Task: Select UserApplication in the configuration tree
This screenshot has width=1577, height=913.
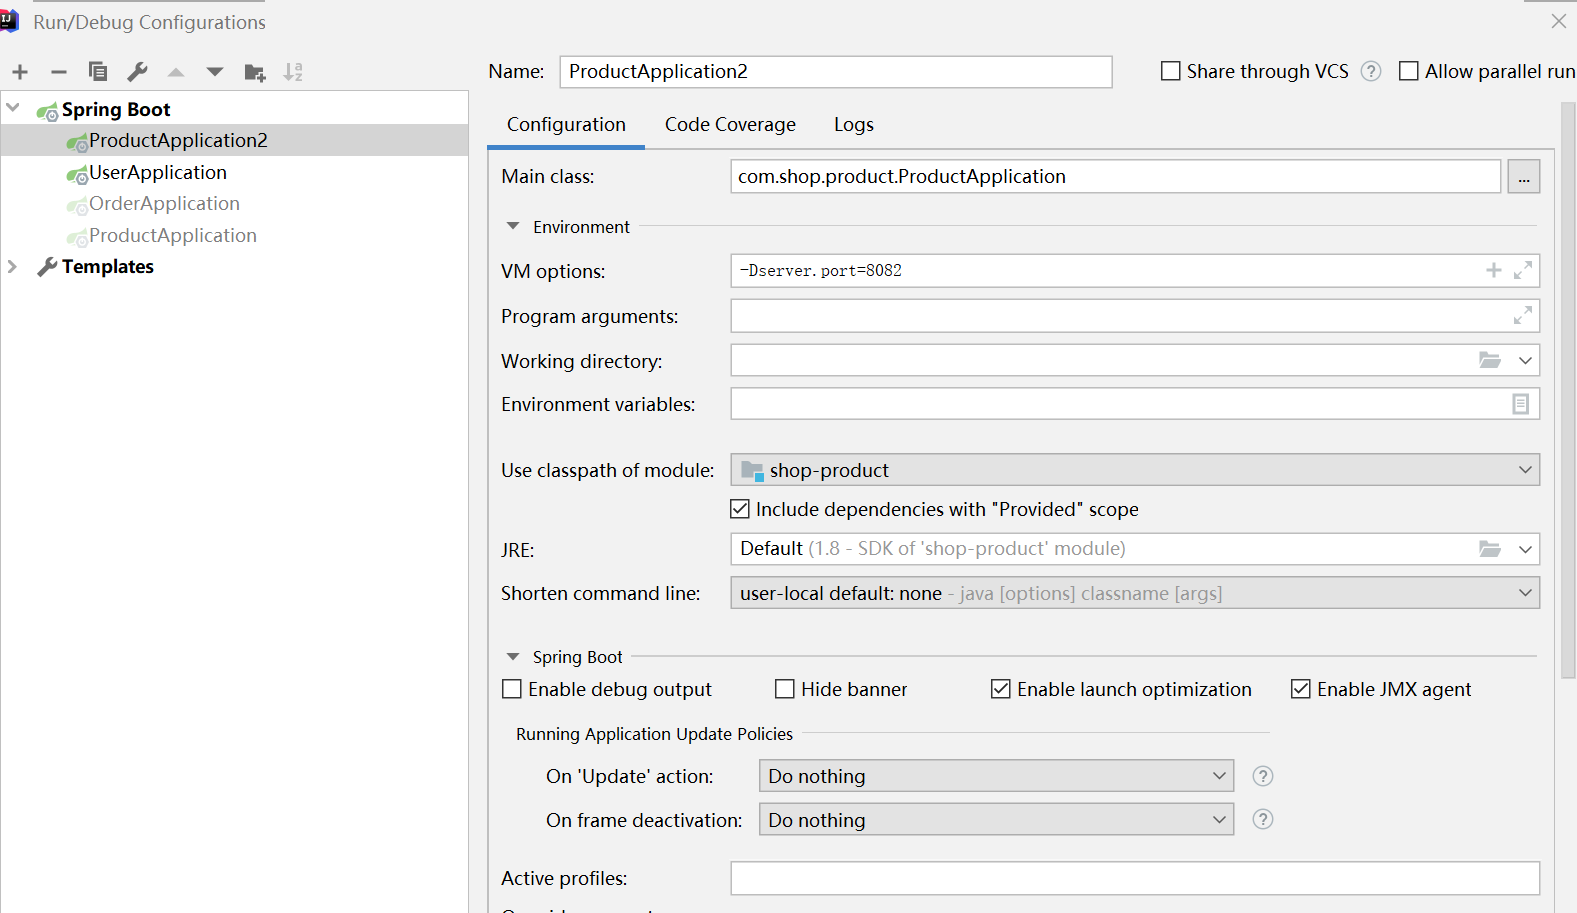Action: coord(158,172)
